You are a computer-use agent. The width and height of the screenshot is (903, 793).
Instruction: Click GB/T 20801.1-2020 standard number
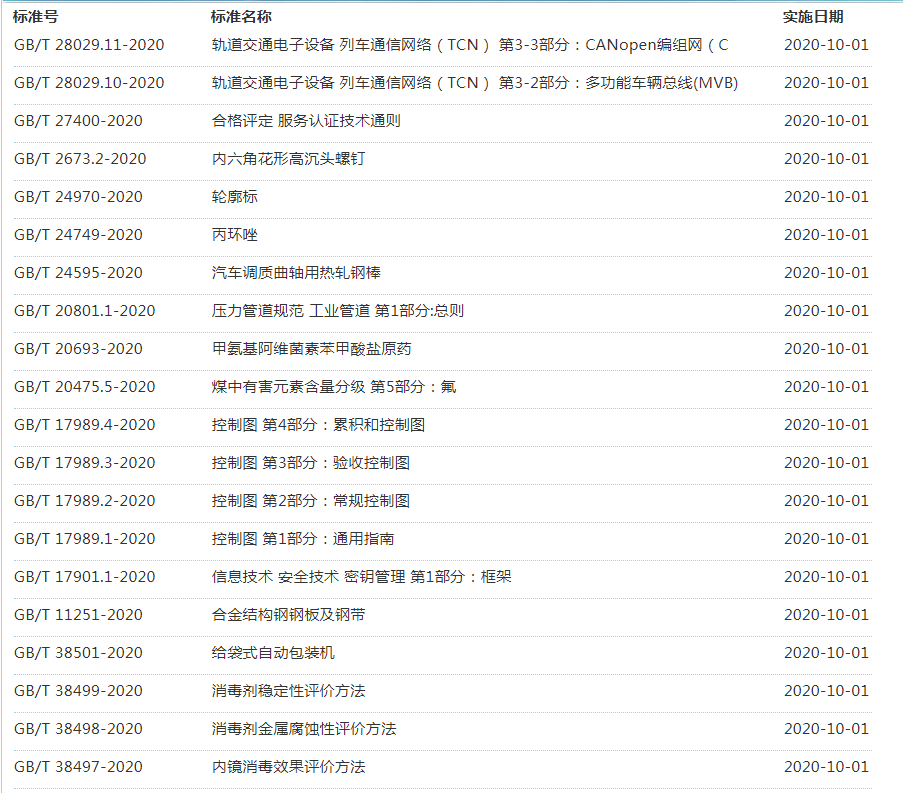(85, 311)
